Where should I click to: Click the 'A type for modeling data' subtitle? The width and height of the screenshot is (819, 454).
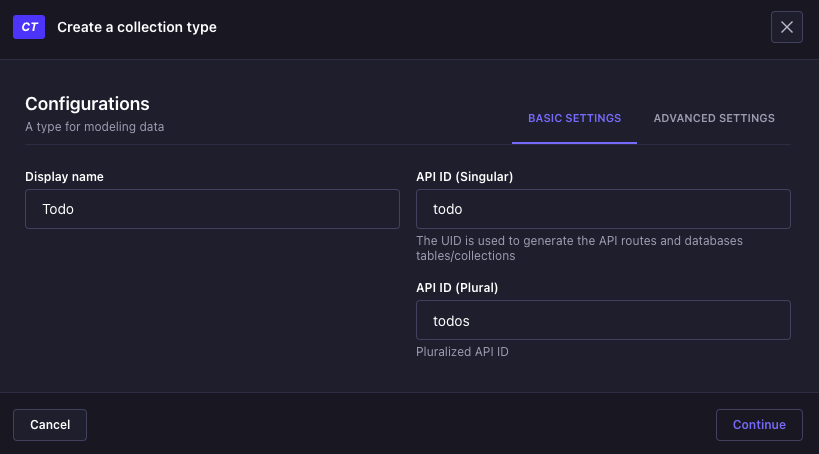click(95, 127)
